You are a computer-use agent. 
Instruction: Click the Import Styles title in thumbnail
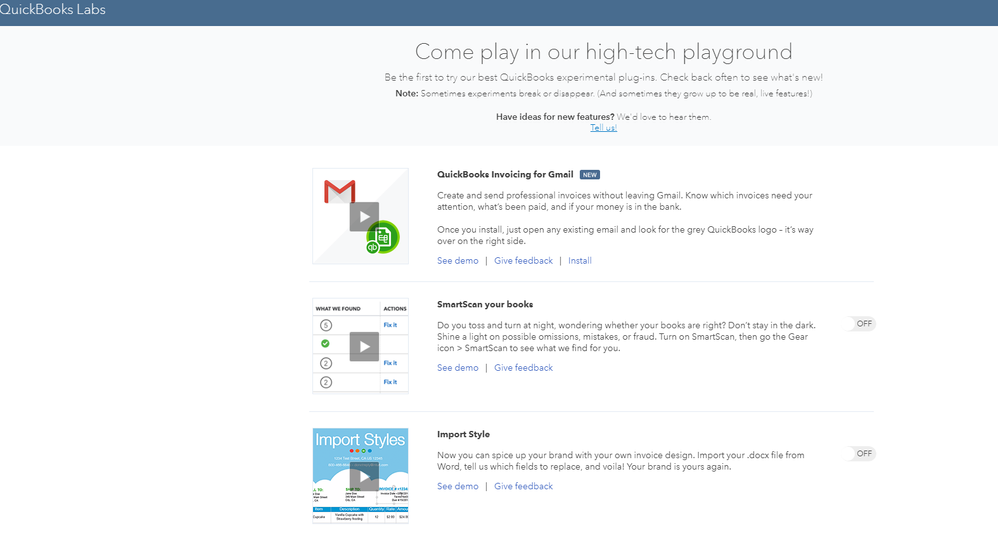[360, 440]
